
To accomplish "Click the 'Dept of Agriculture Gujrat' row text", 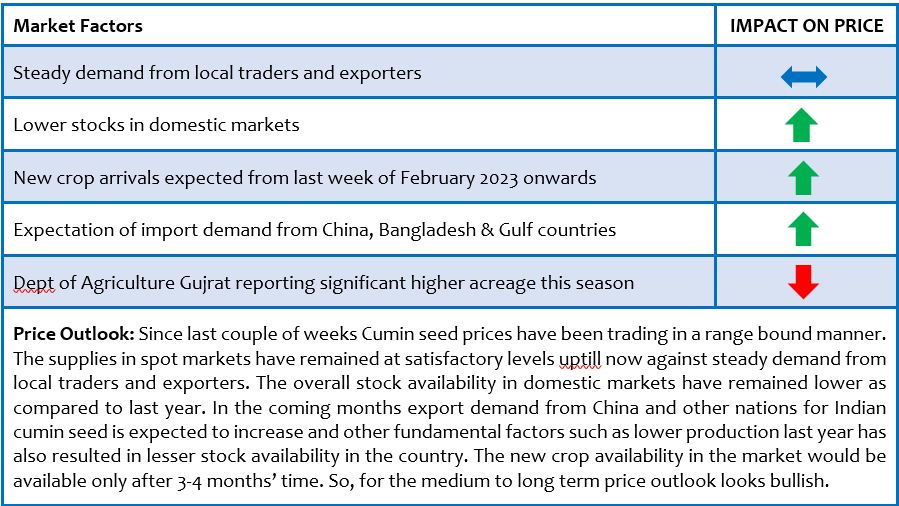I will (323, 283).
